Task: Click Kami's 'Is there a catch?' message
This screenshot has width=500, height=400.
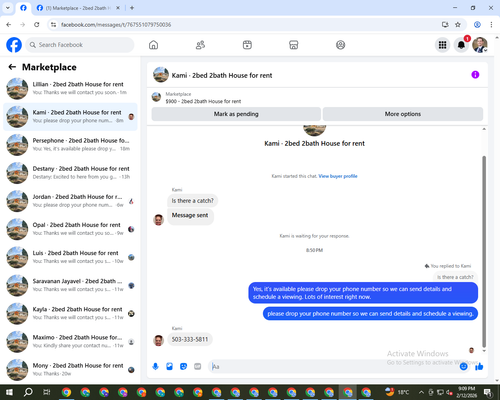Action: 192,201
